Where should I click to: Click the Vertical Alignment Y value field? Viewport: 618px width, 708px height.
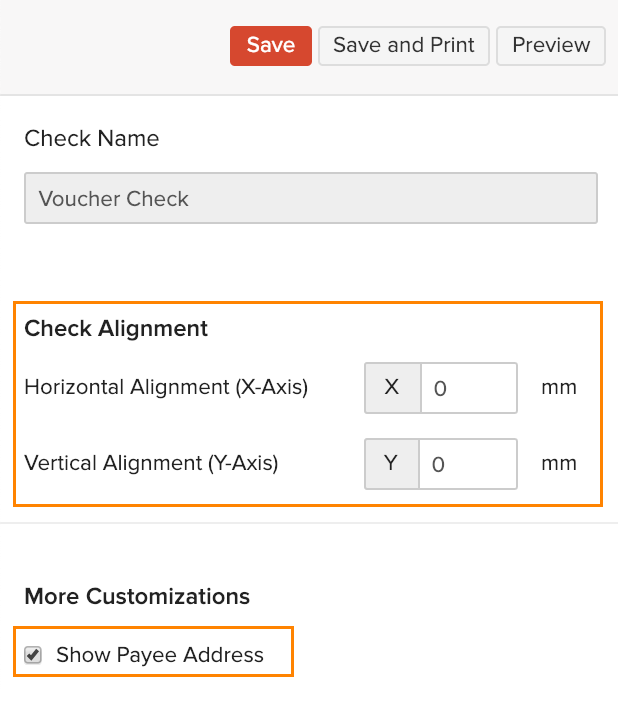tap(467, 464)
